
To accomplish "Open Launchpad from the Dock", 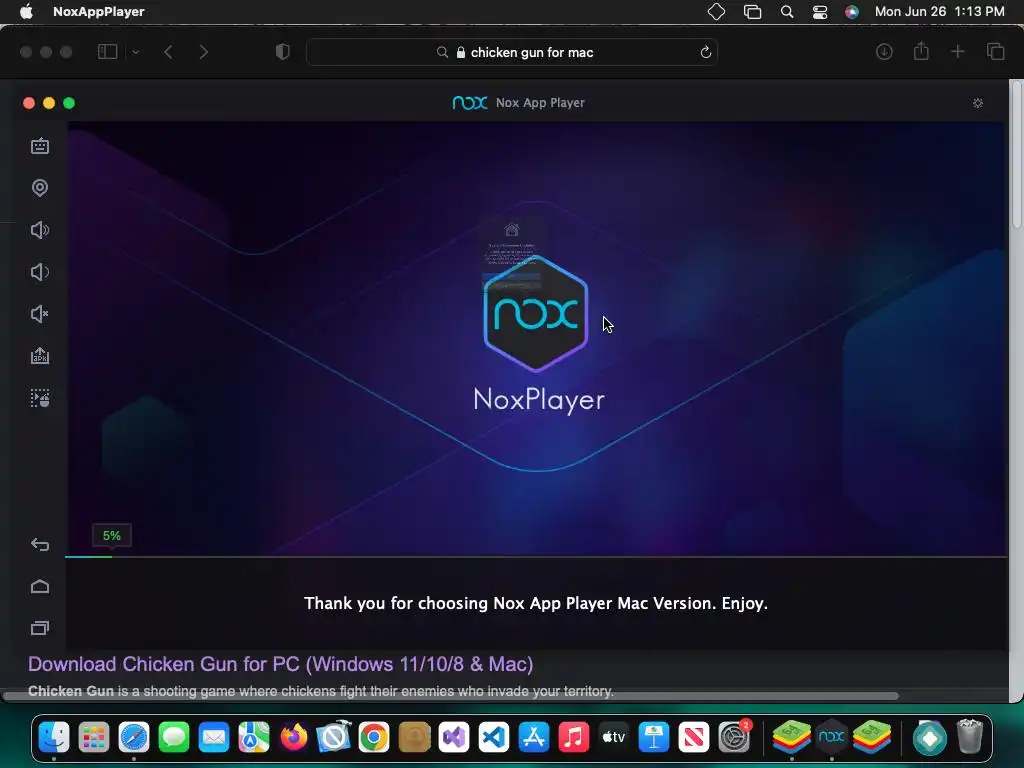I will pyautogui.click(x=94, y=738).
